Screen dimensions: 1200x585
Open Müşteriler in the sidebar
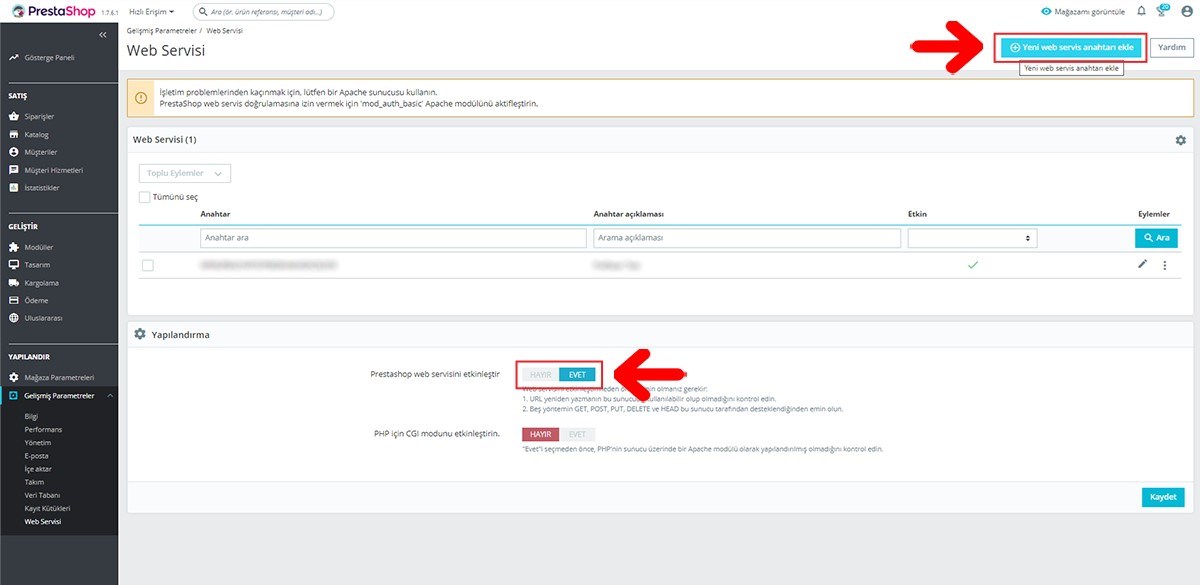(39, 152)
